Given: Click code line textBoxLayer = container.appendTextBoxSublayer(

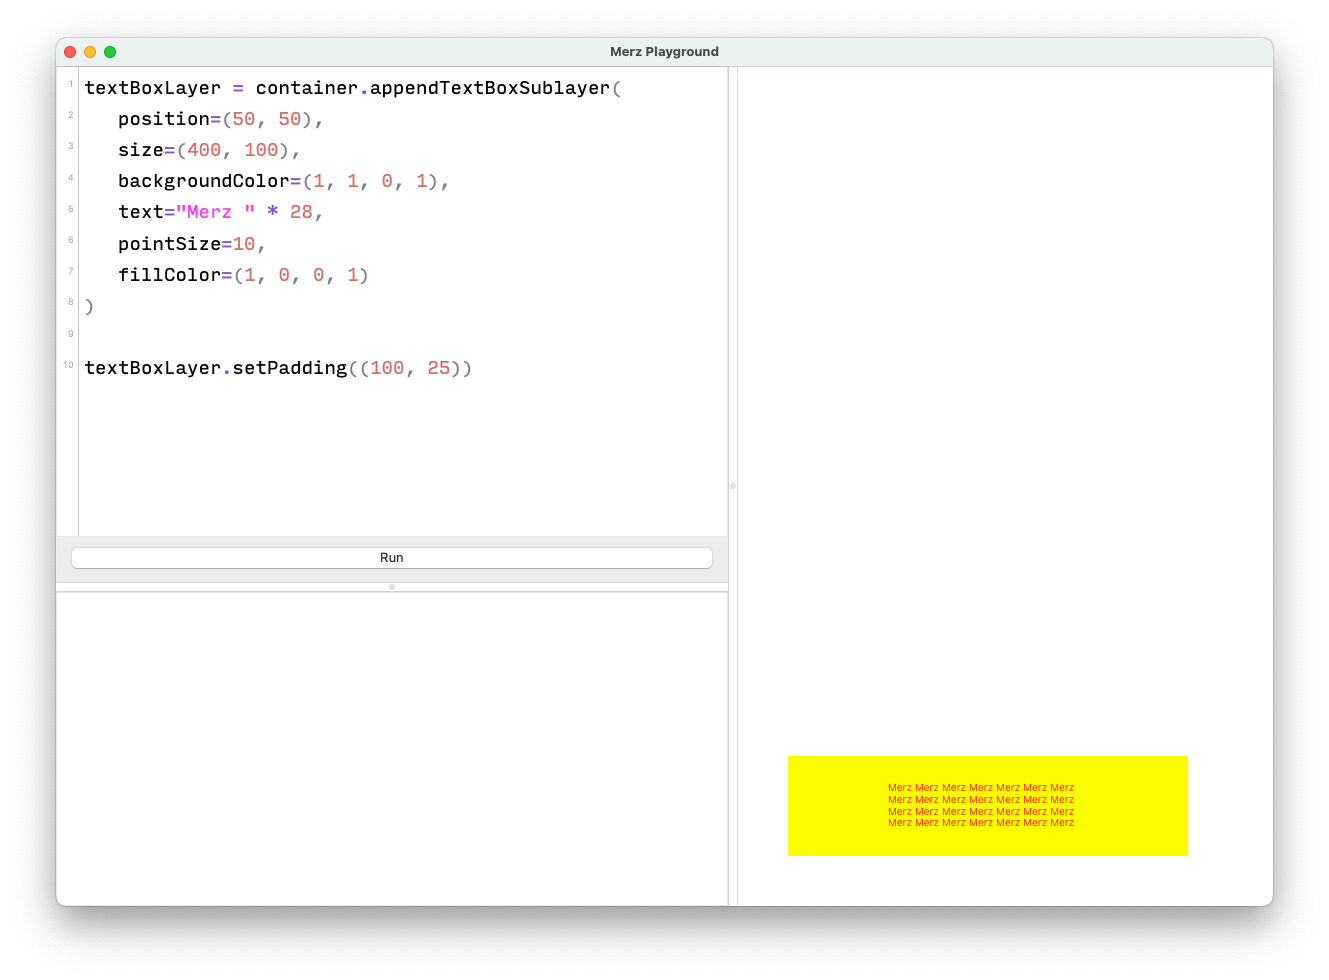Looking at the screenshot, I should coord(353,88).
